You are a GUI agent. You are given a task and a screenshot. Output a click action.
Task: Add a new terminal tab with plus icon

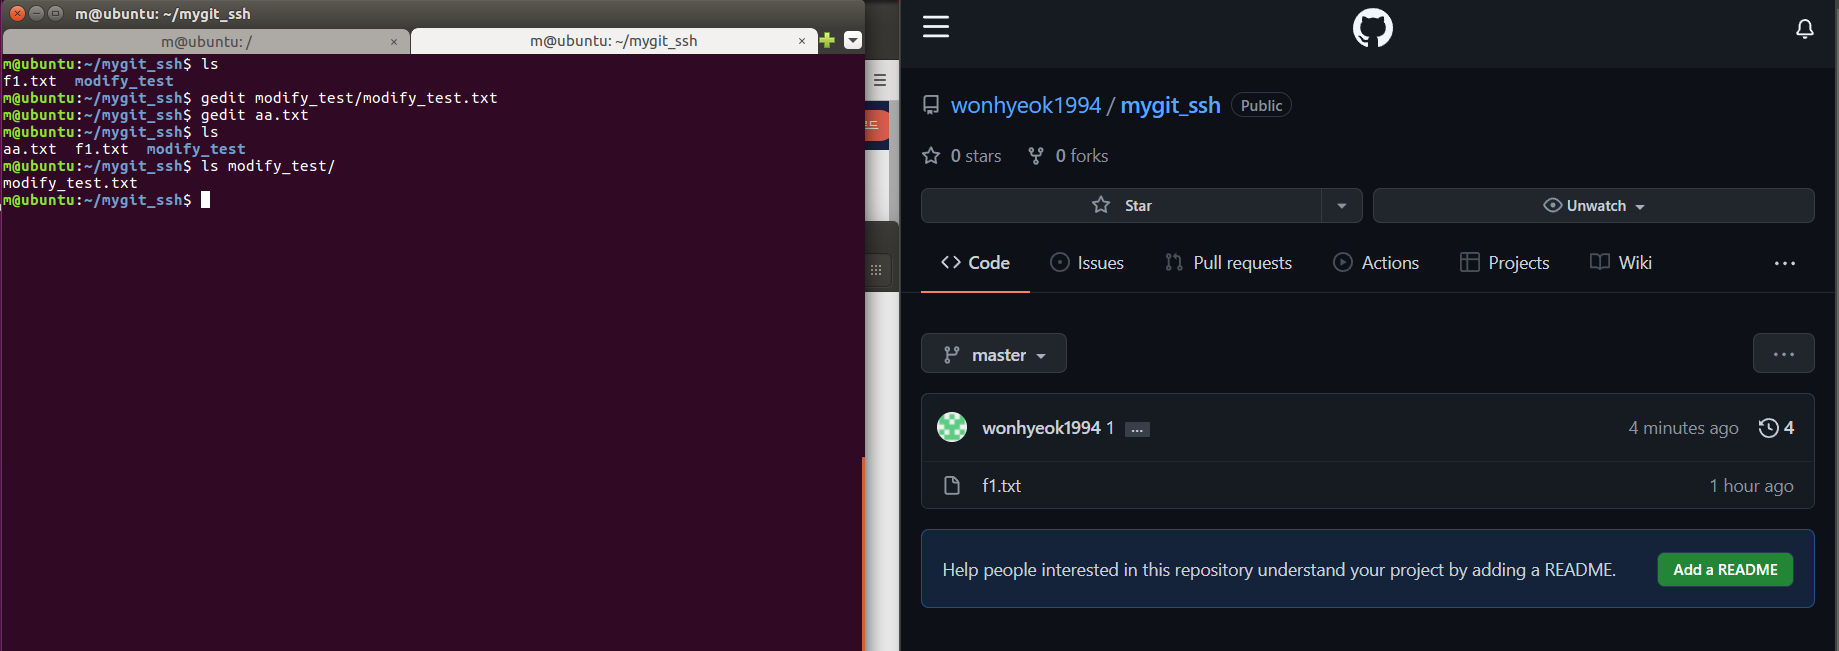click(x=827, y=40)
